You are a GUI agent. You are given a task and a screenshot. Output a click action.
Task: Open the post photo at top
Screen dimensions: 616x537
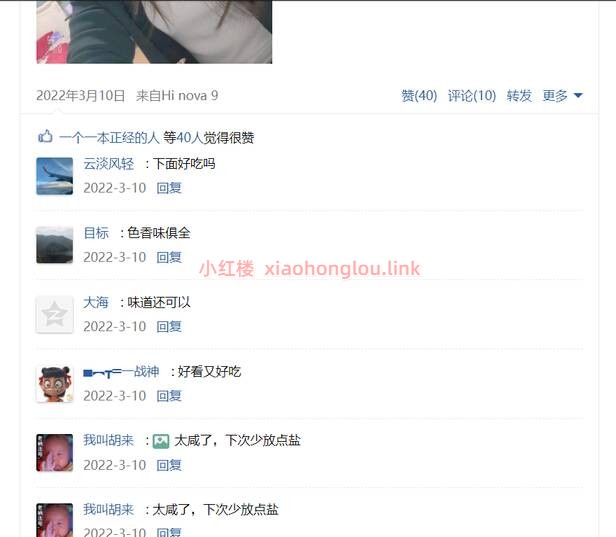tap(154, 32)
